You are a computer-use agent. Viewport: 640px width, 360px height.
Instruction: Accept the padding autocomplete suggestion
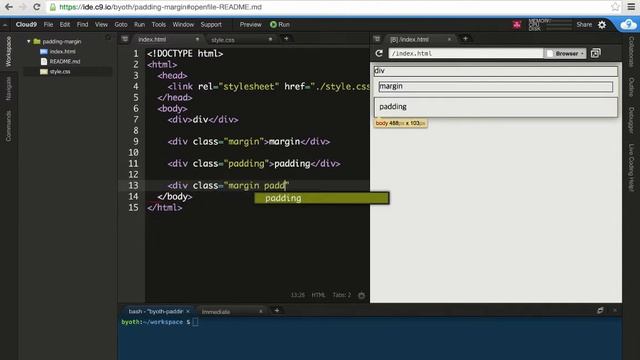point(322,198)
